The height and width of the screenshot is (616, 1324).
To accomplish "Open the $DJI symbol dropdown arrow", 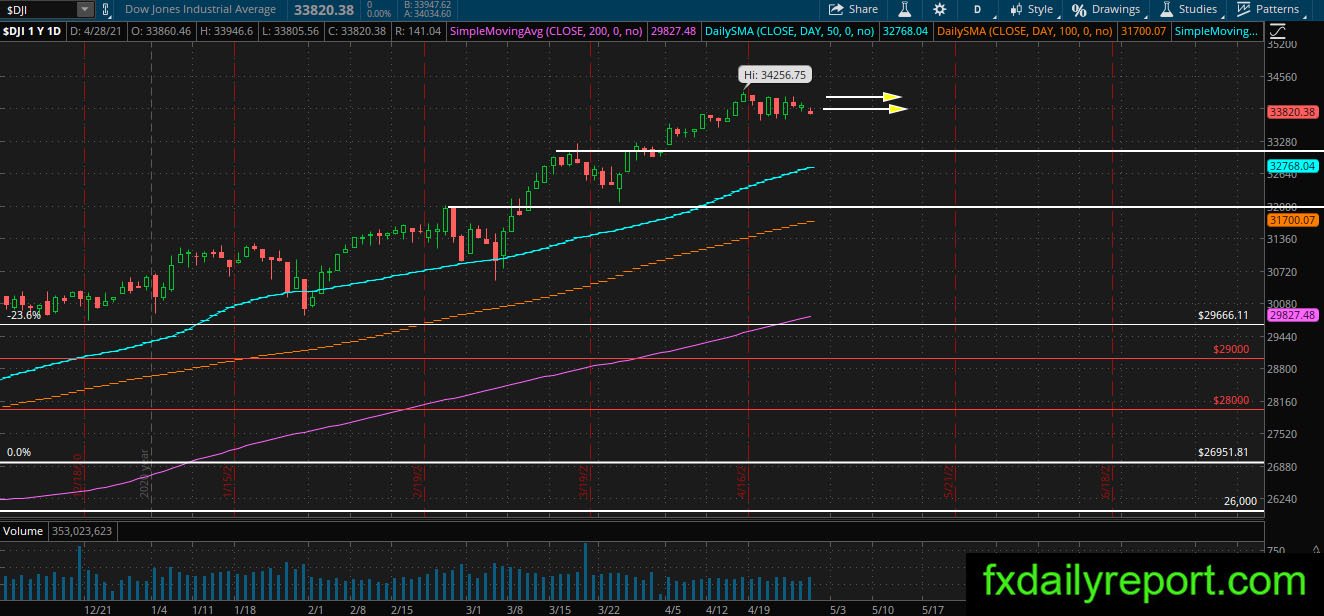I will coord(85,9).
